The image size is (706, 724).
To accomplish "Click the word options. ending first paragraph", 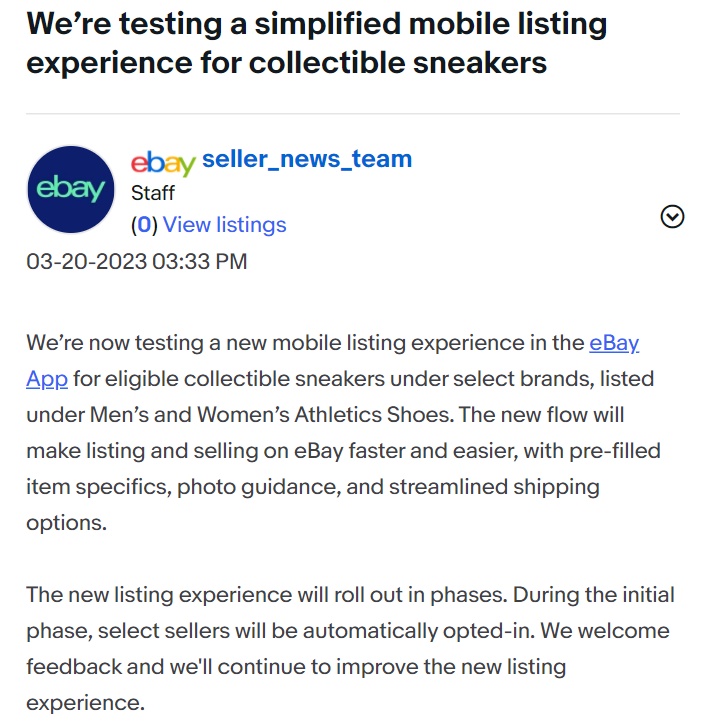I will pos(66,523).
